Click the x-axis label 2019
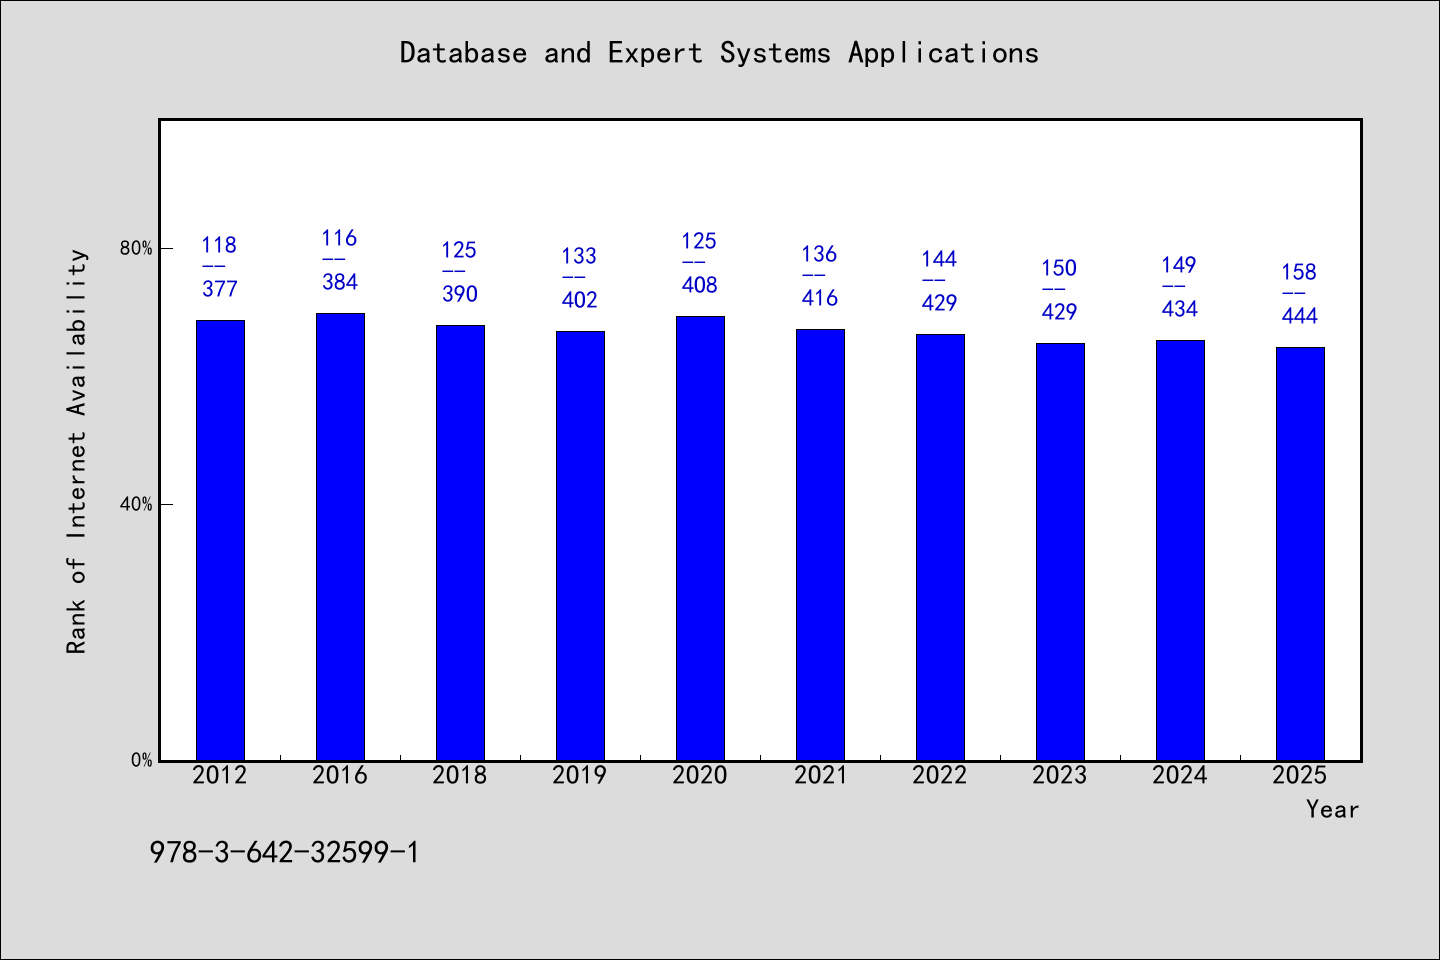Screen dimensions: 1440x960 (x=580, y=775)
